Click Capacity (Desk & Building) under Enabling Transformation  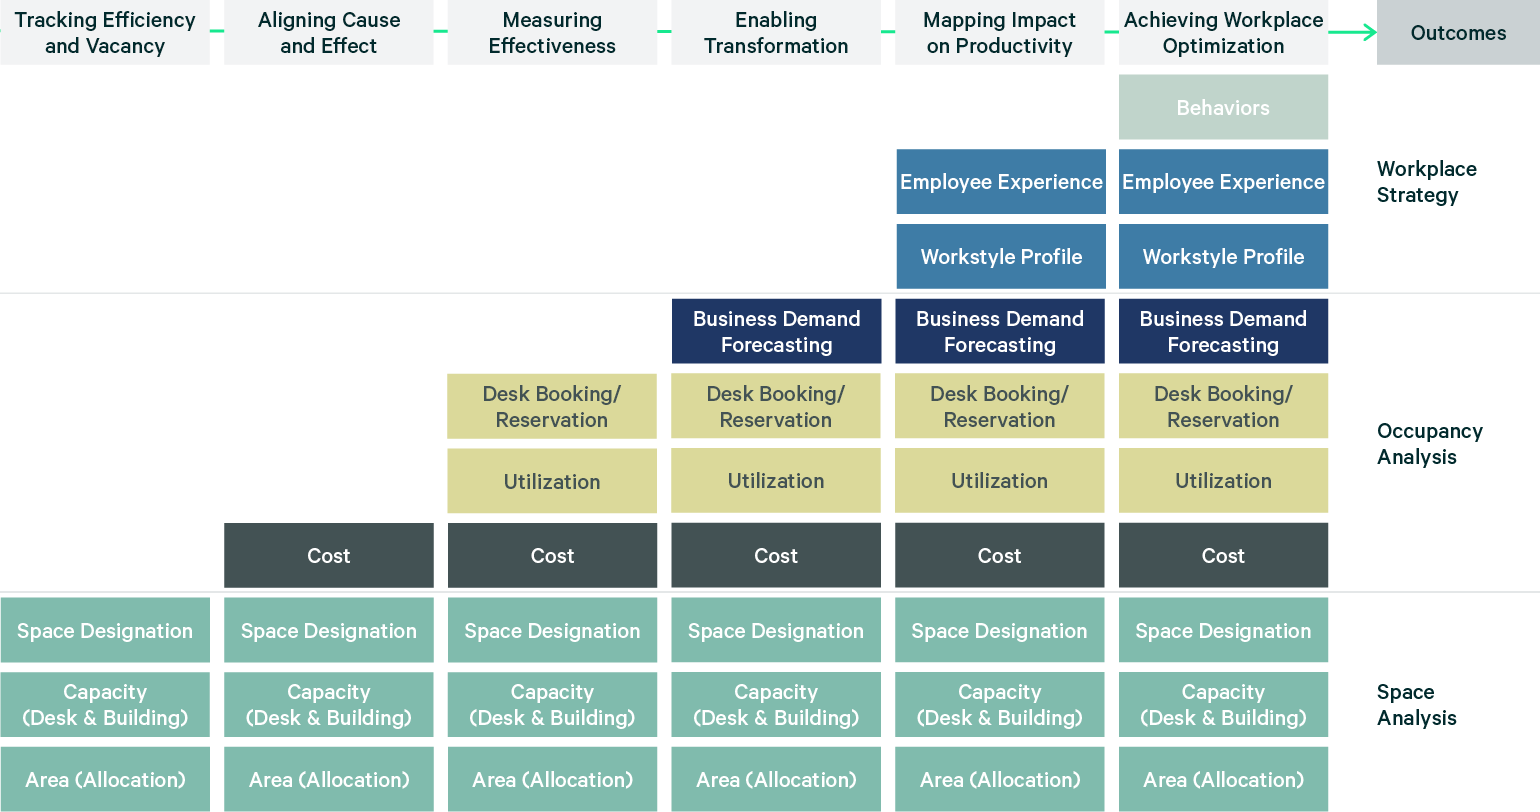(x=776, y=705)
